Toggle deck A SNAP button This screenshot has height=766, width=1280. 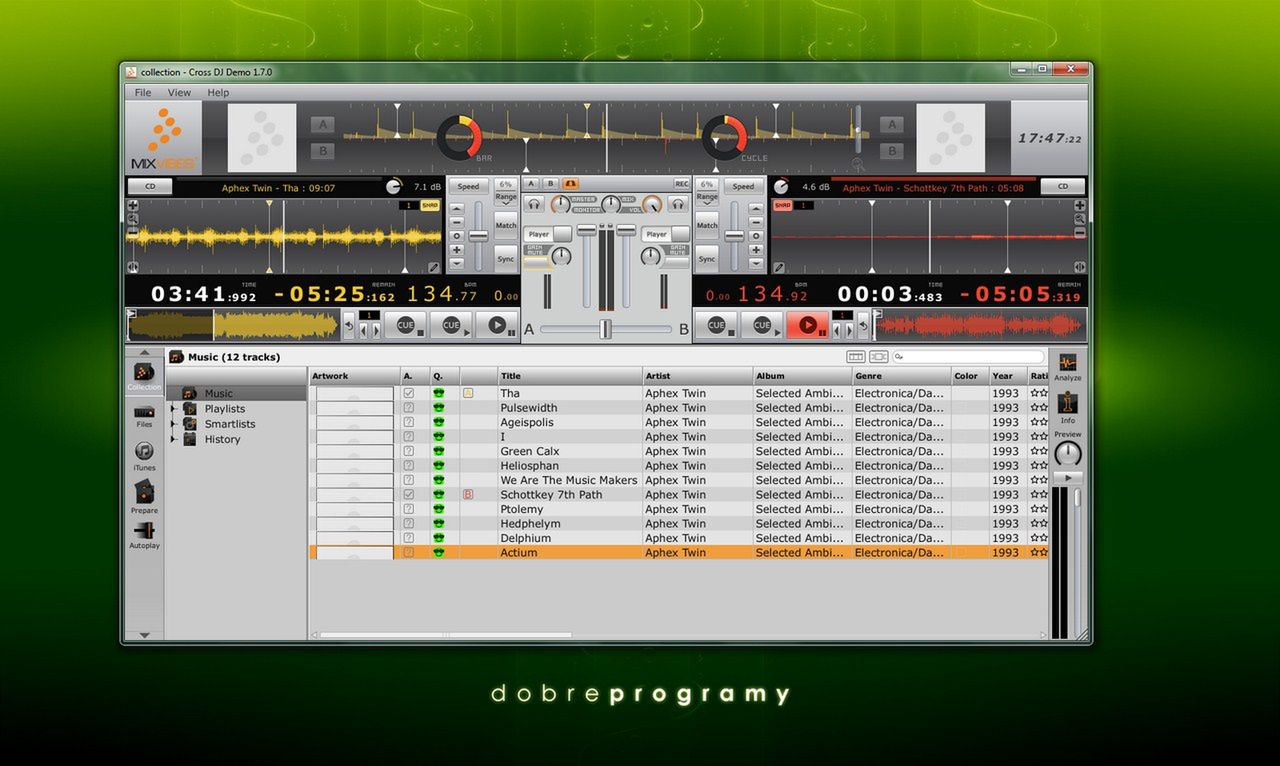[430, 205]
